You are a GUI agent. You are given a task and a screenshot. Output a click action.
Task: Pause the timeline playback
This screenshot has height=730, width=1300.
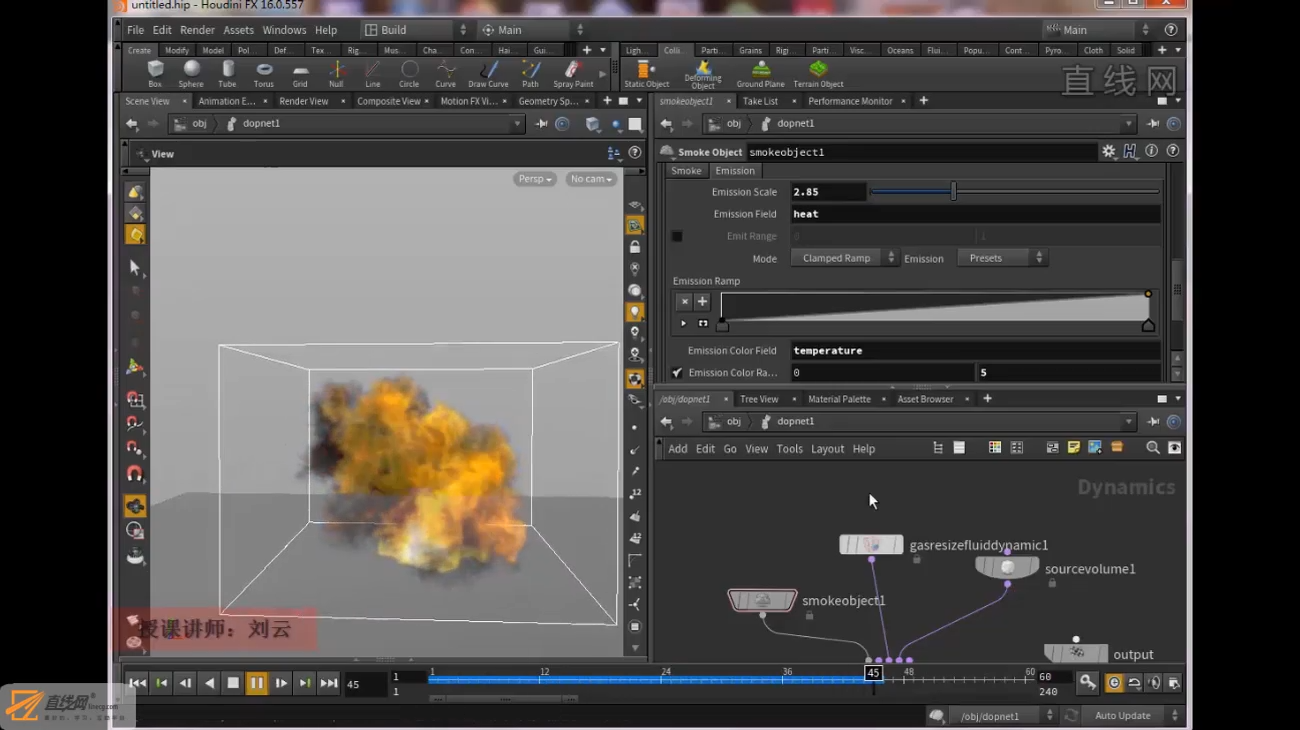(x=257, y=683)
